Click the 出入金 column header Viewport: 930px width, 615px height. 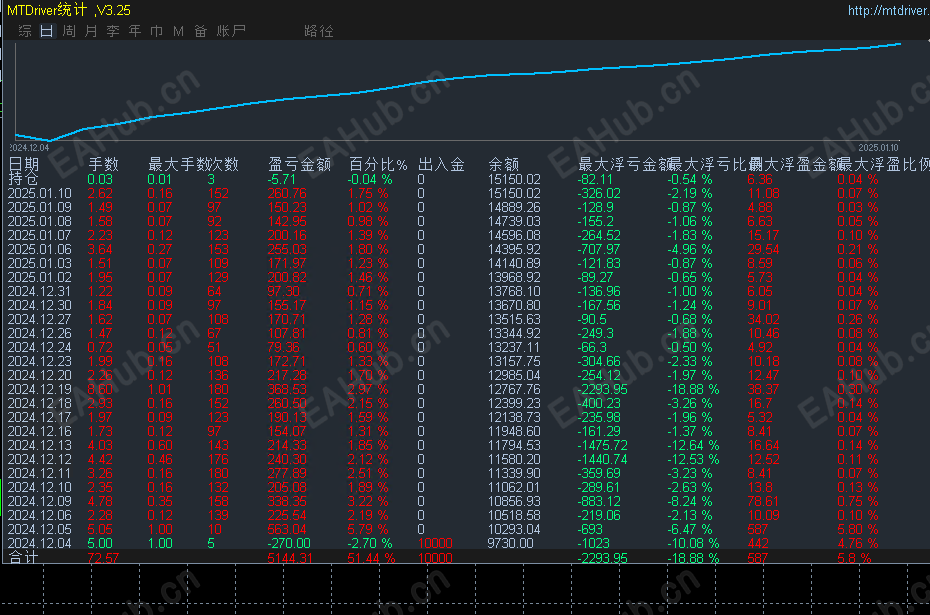point(441,164)
